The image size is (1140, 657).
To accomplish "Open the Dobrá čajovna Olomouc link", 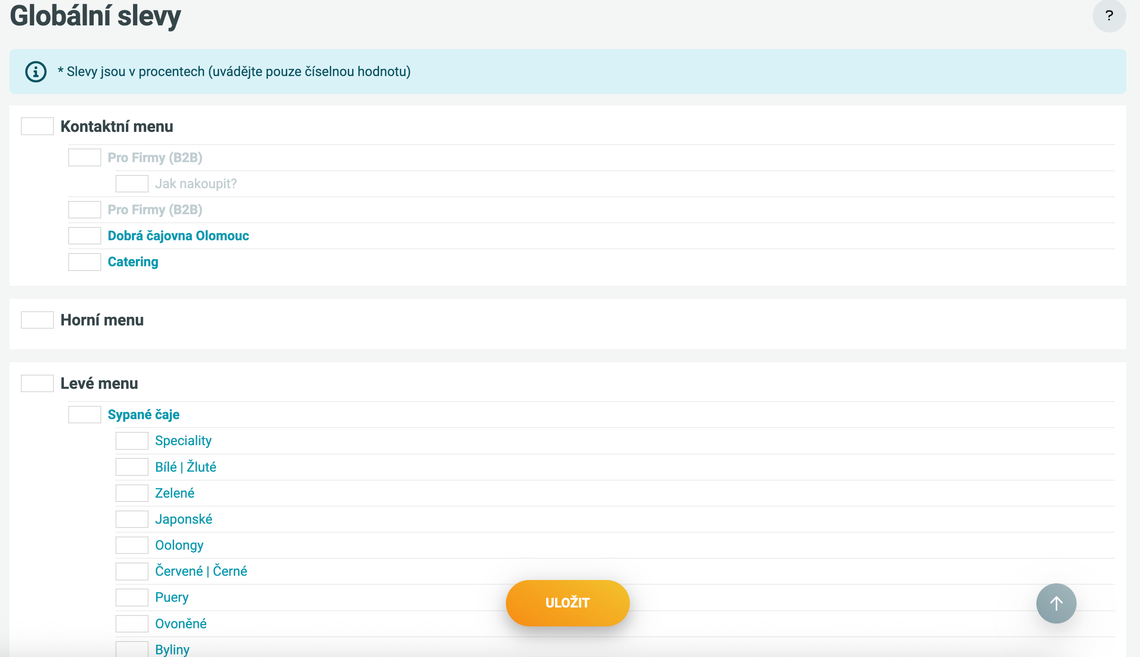I will (178, 236).
